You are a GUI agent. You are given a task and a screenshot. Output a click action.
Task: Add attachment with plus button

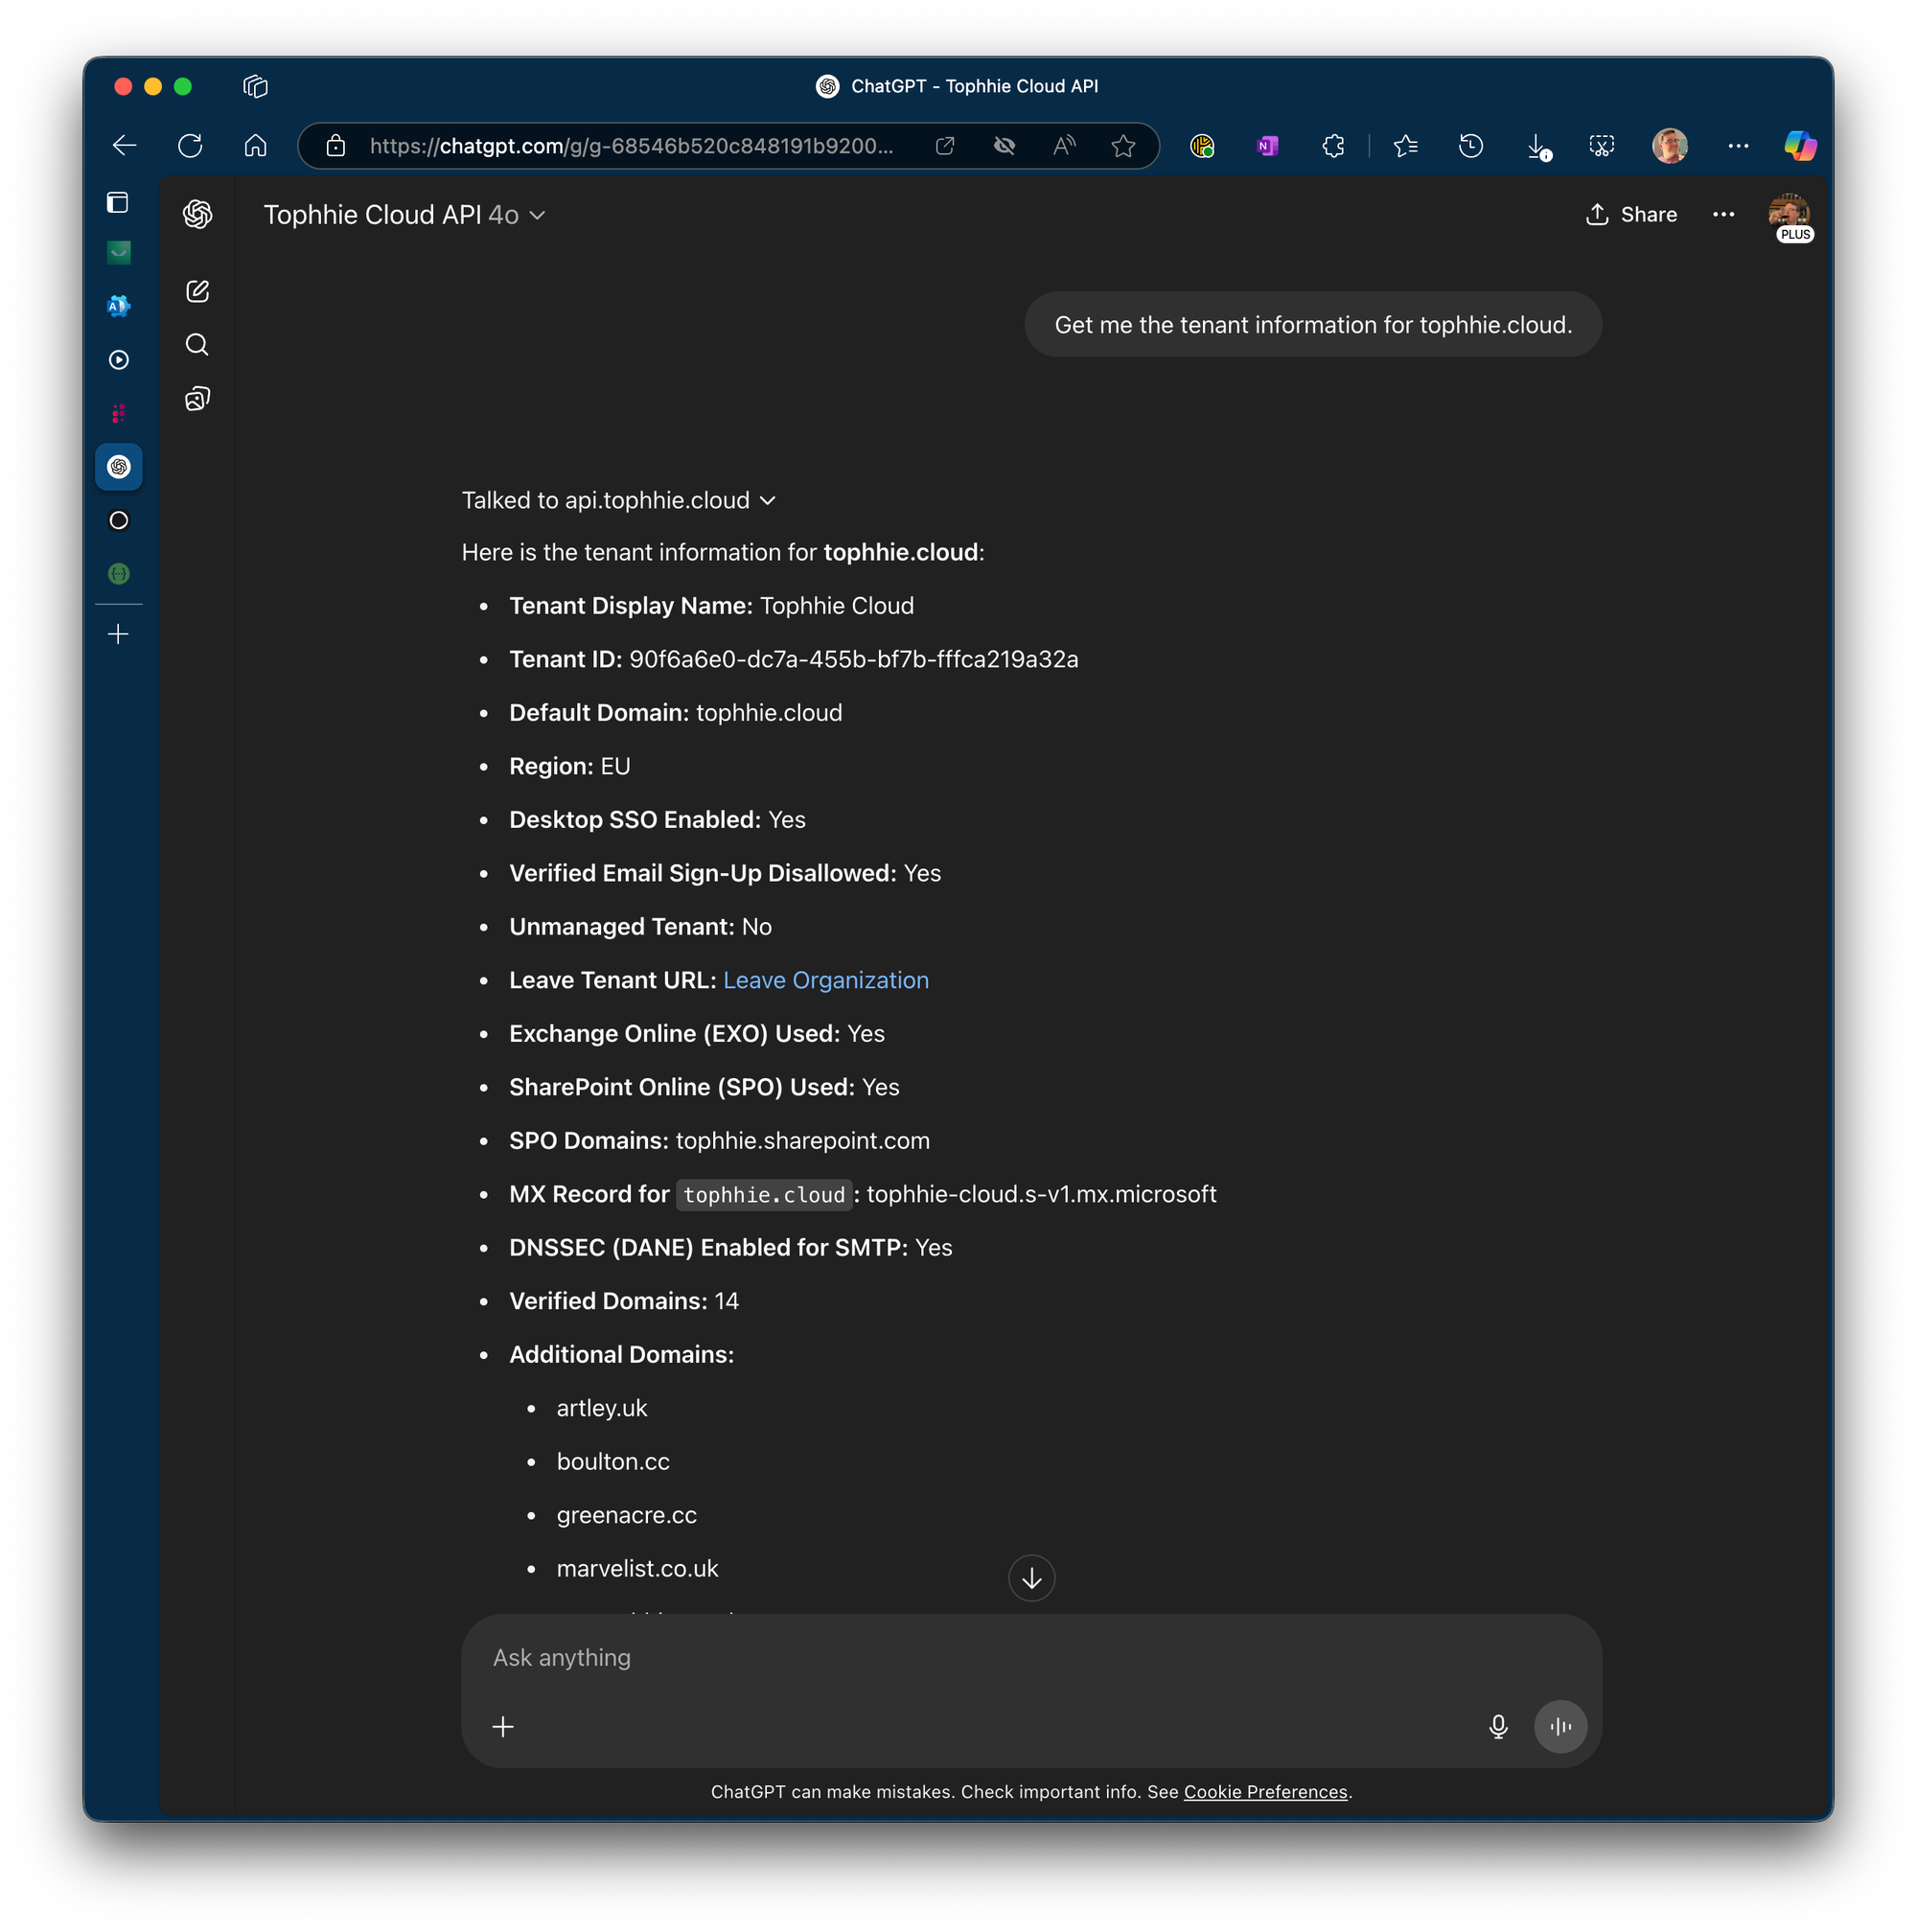503,1727
